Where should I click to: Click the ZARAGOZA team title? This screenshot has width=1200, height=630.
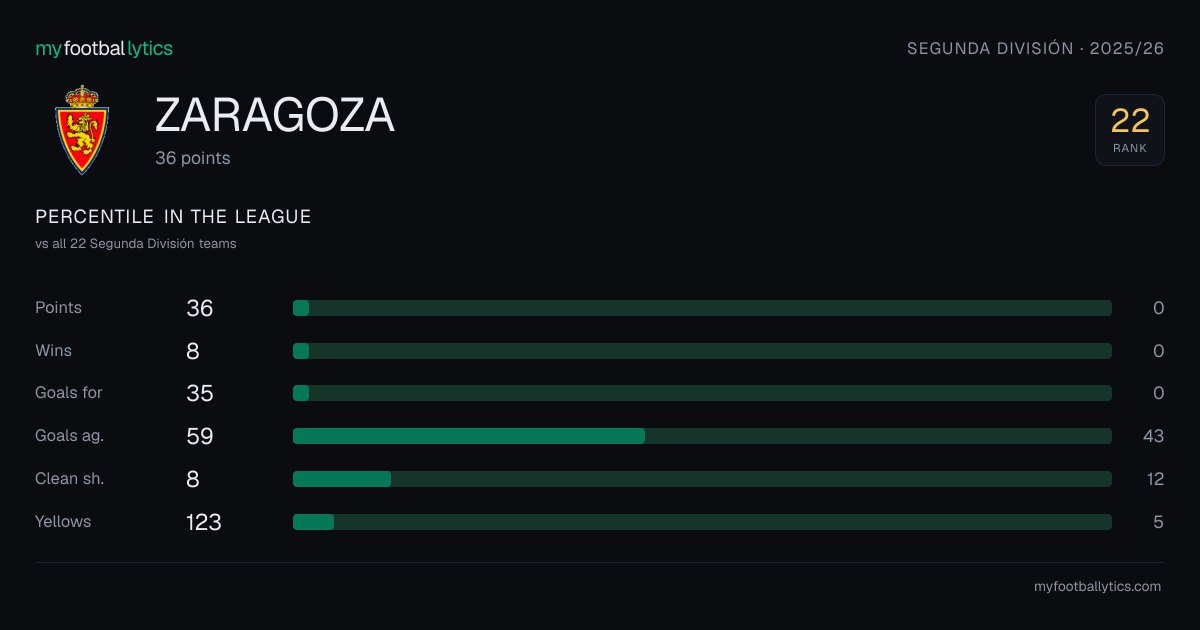[x=275, y=116]
